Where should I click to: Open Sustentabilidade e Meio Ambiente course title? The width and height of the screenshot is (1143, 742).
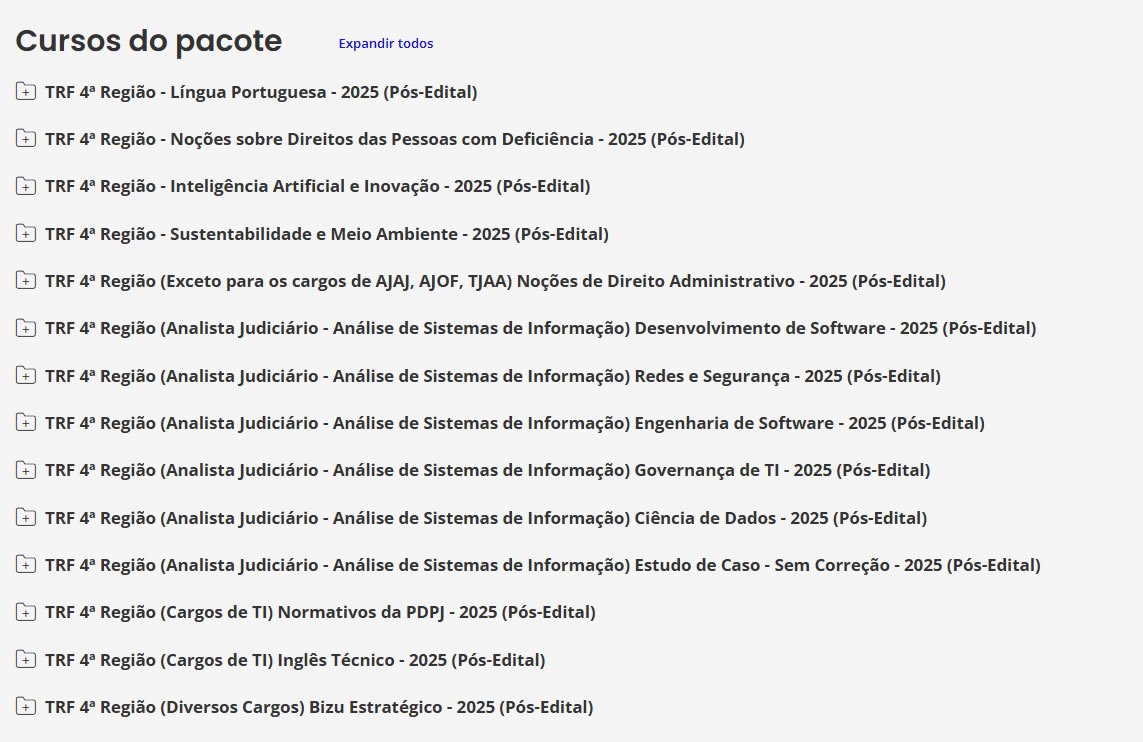tap(327, 234)
